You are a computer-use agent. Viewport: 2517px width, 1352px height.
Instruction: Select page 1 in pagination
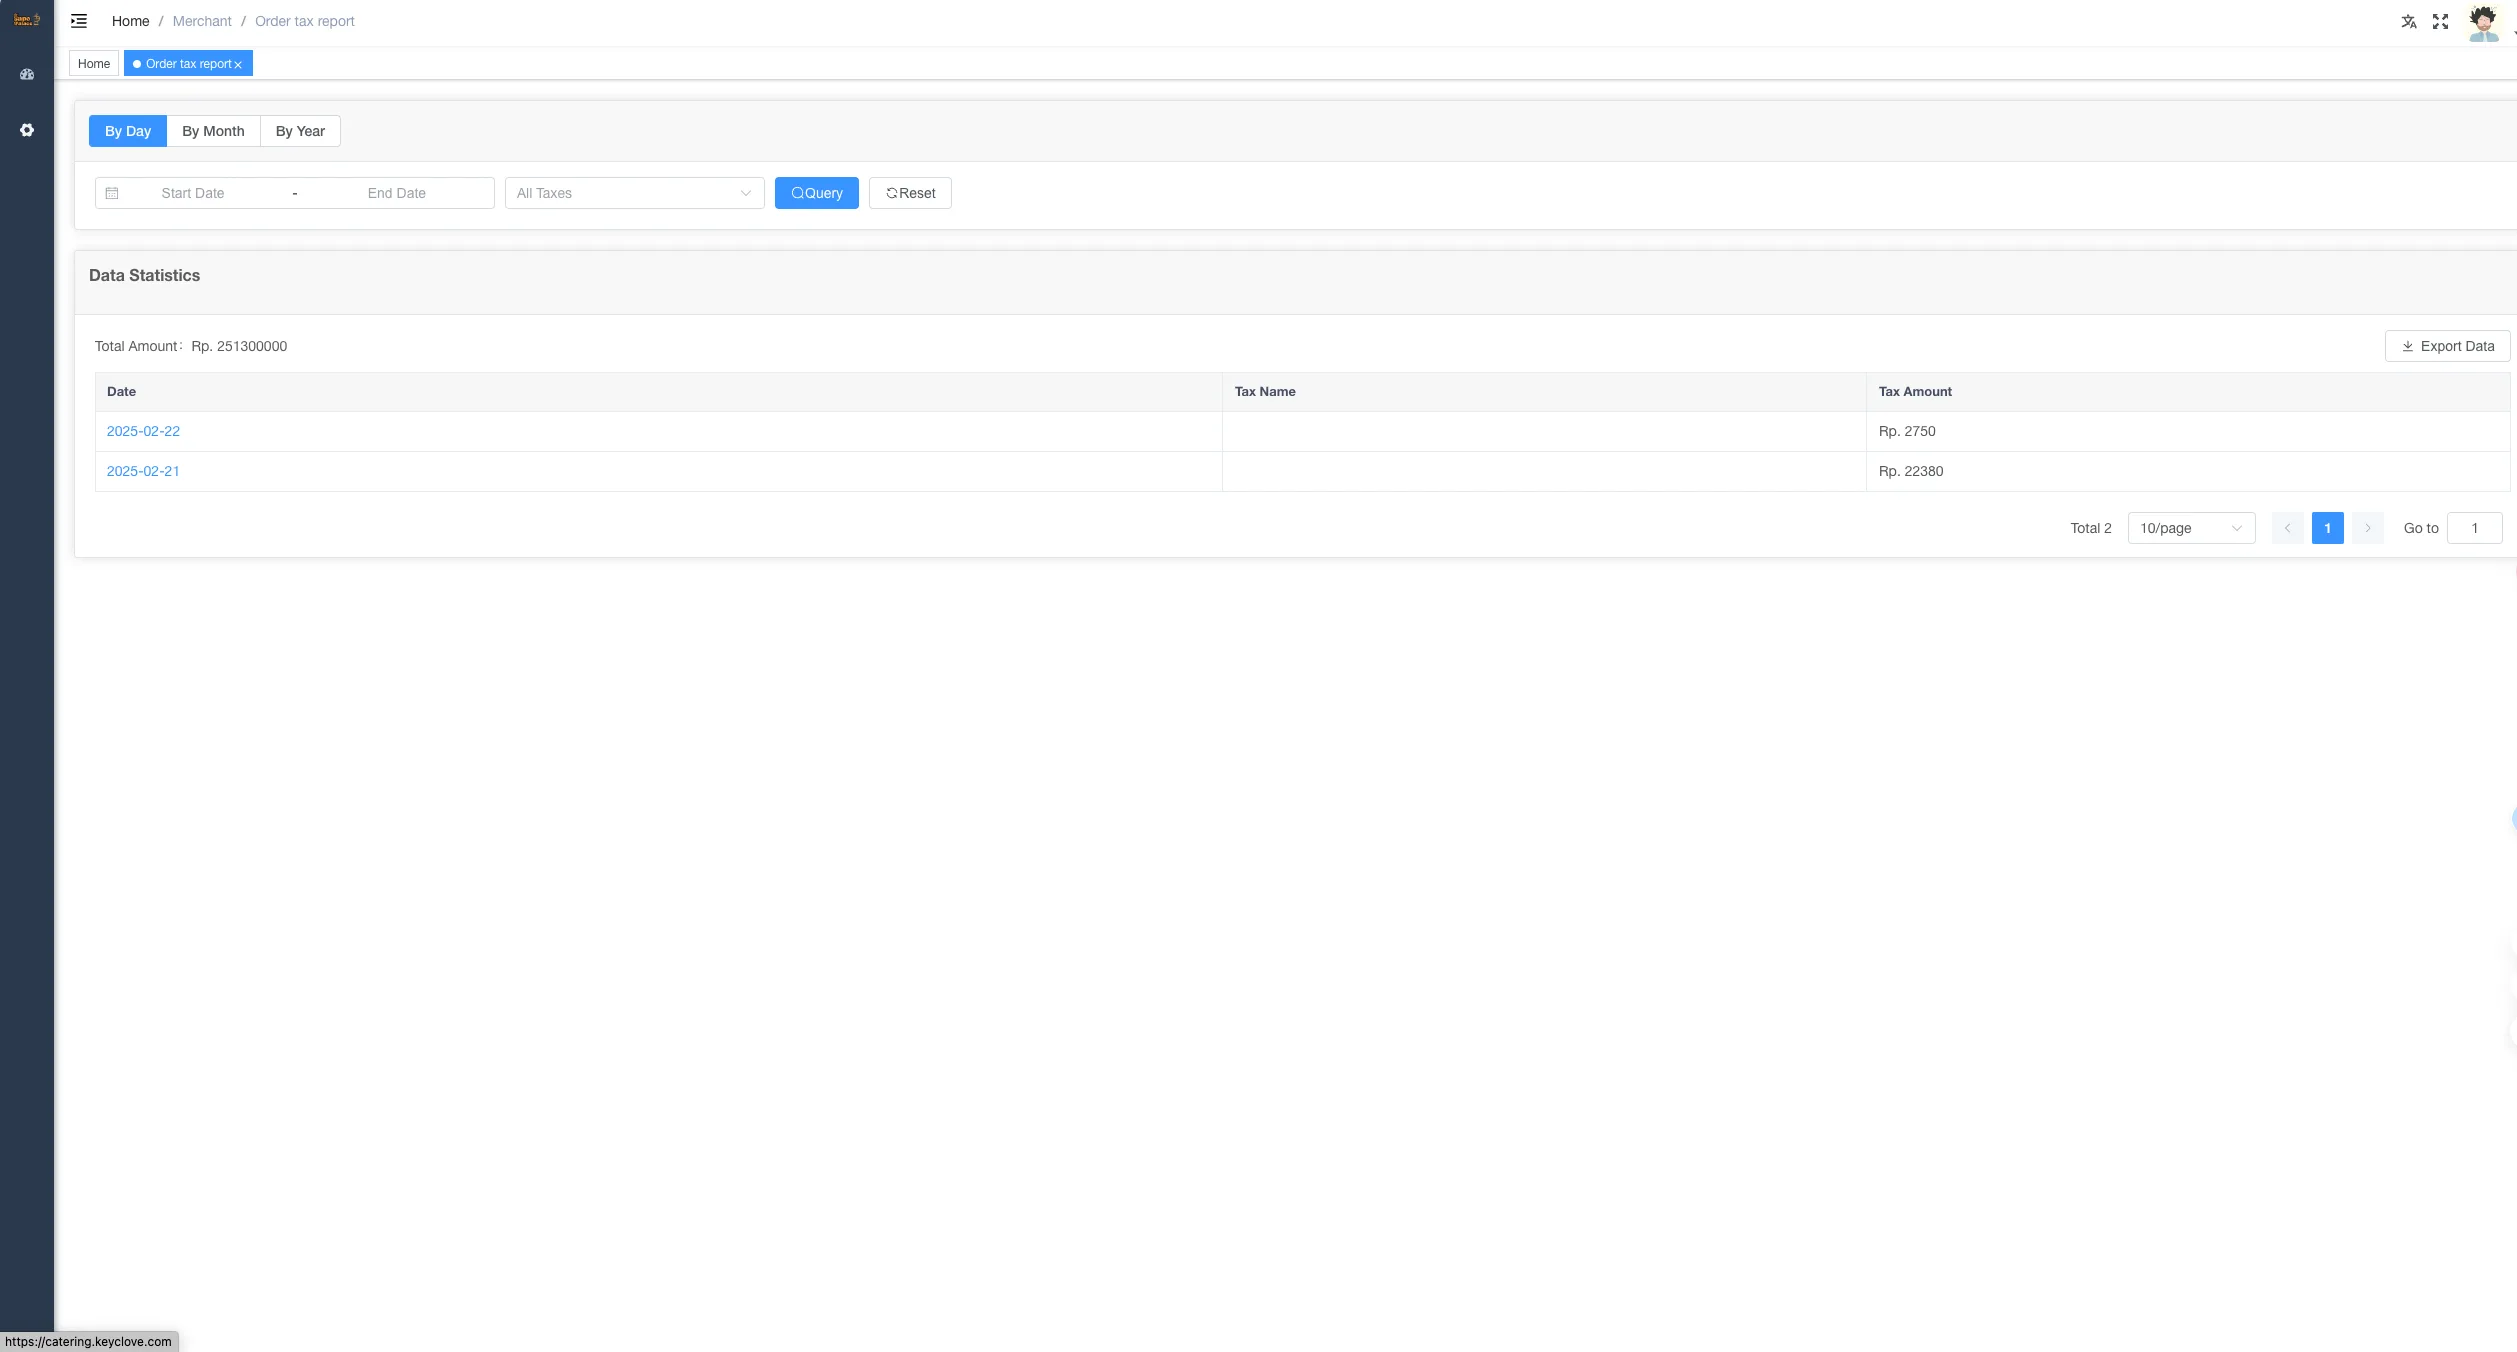[2328, 528]
